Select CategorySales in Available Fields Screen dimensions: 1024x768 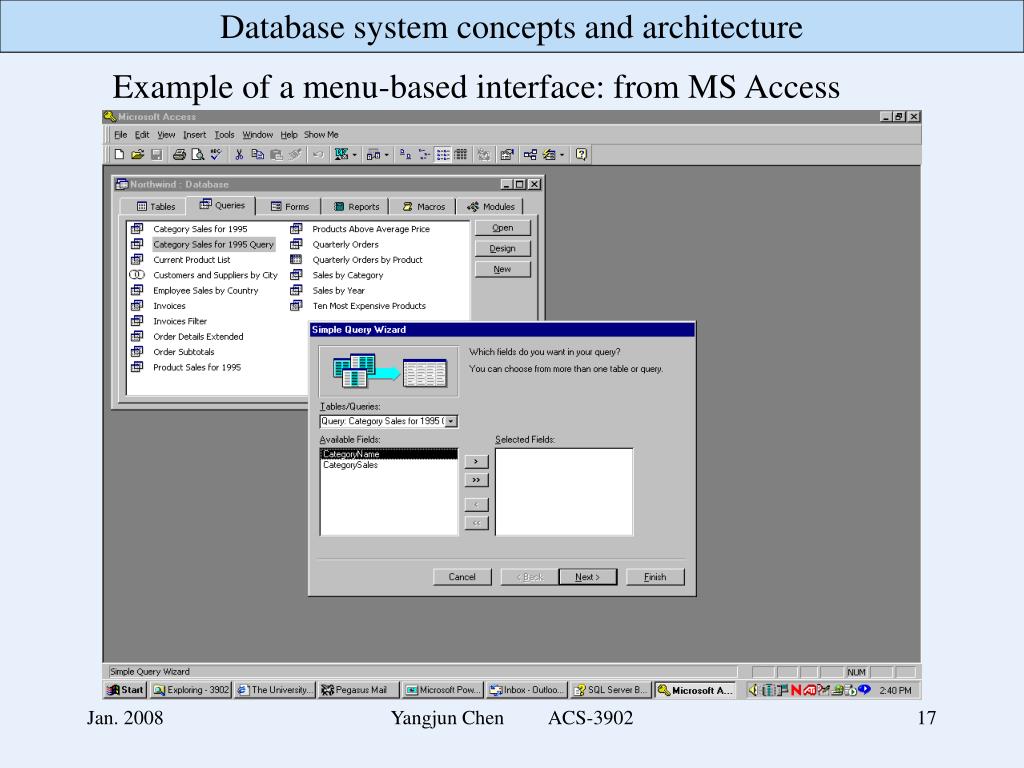click(389, 465)
